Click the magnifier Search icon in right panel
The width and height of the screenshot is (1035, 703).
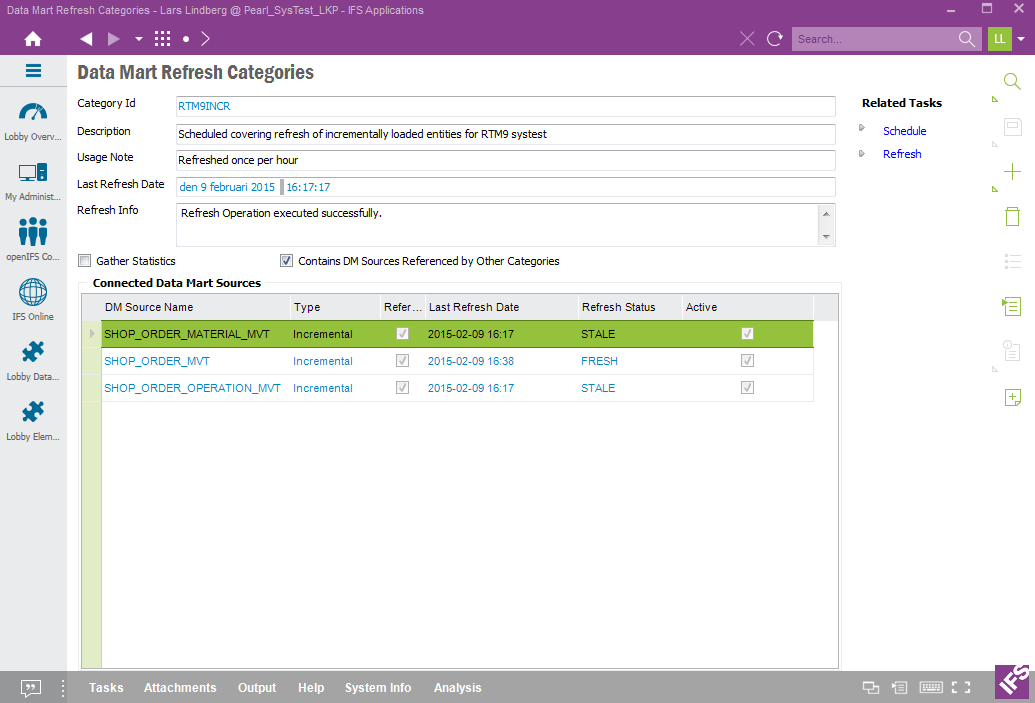1012,82
